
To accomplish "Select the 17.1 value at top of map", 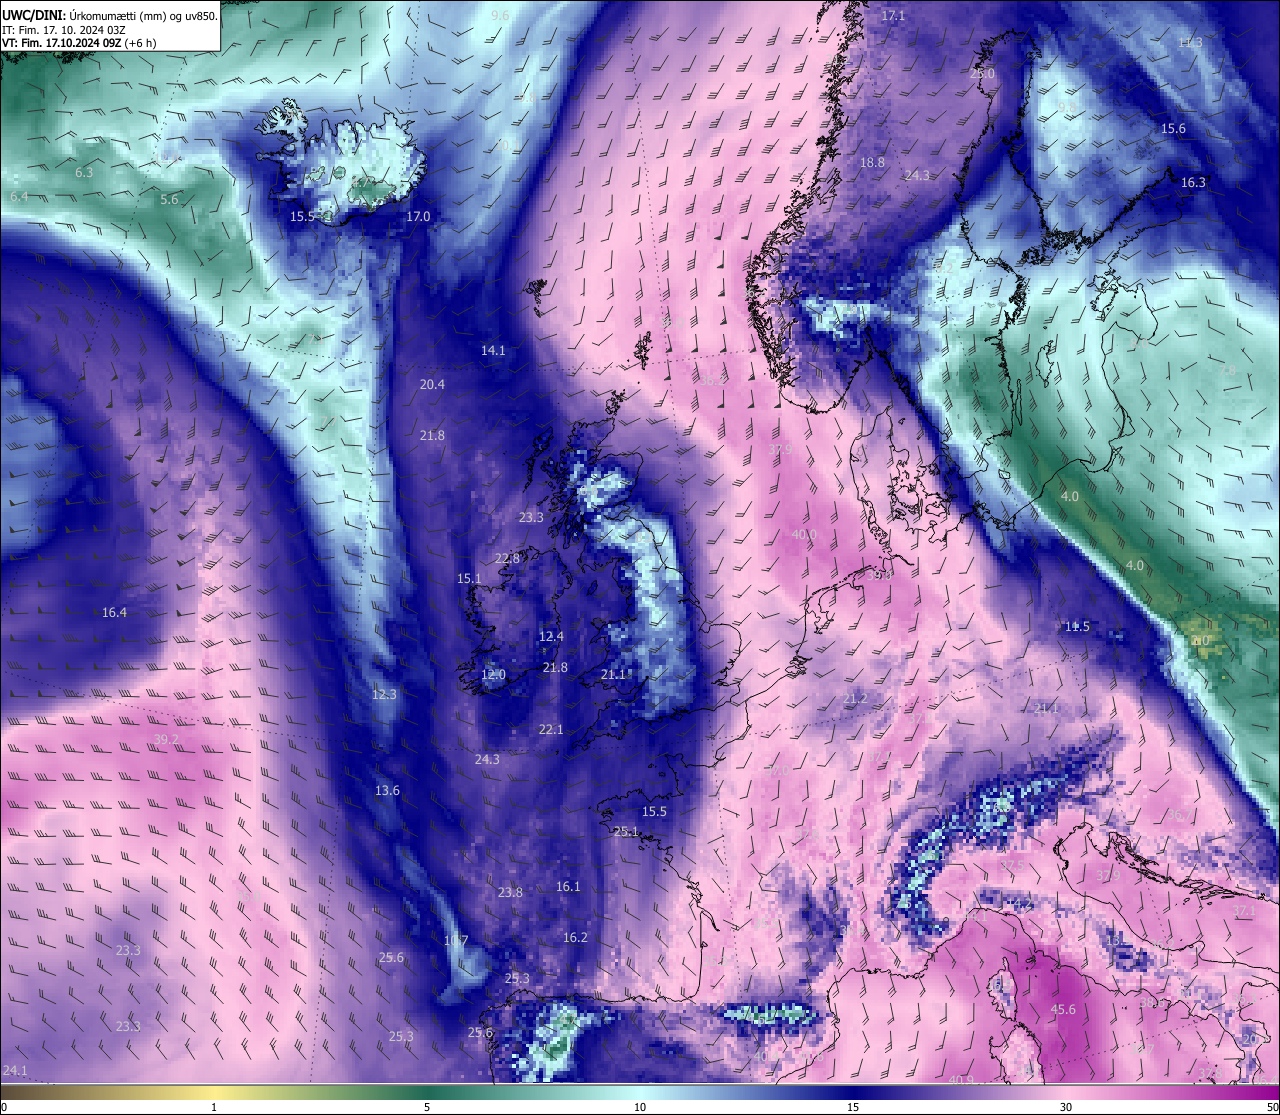I will [x=893, y=16].
